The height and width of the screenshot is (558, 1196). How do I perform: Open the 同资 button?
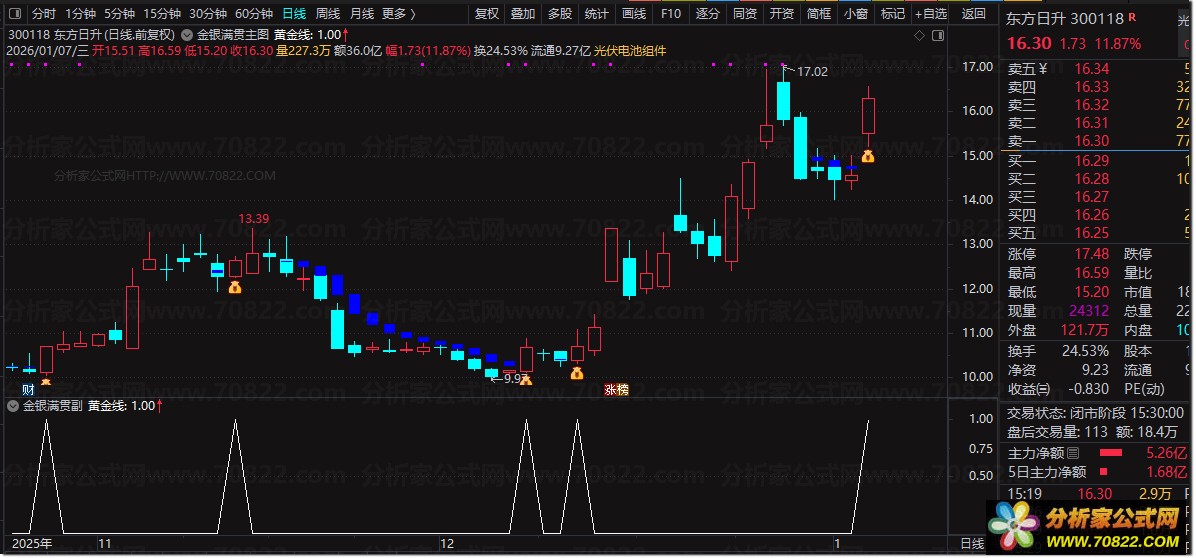[745, 14]
